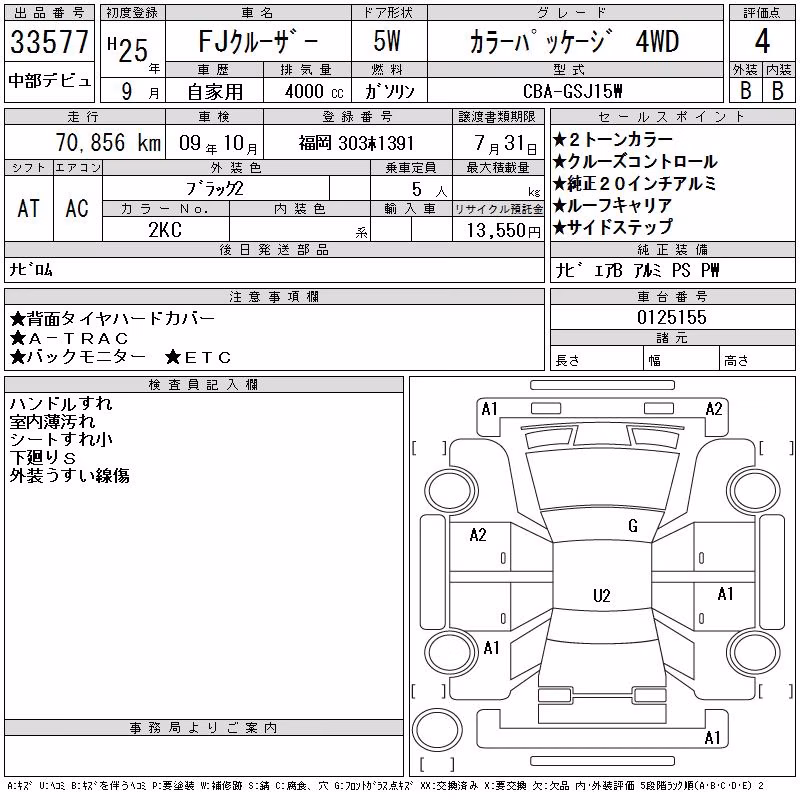This screenshot has height=800, width=800.
Task: Click the 検査員記入欄 header
Action: tap(204, 385)
